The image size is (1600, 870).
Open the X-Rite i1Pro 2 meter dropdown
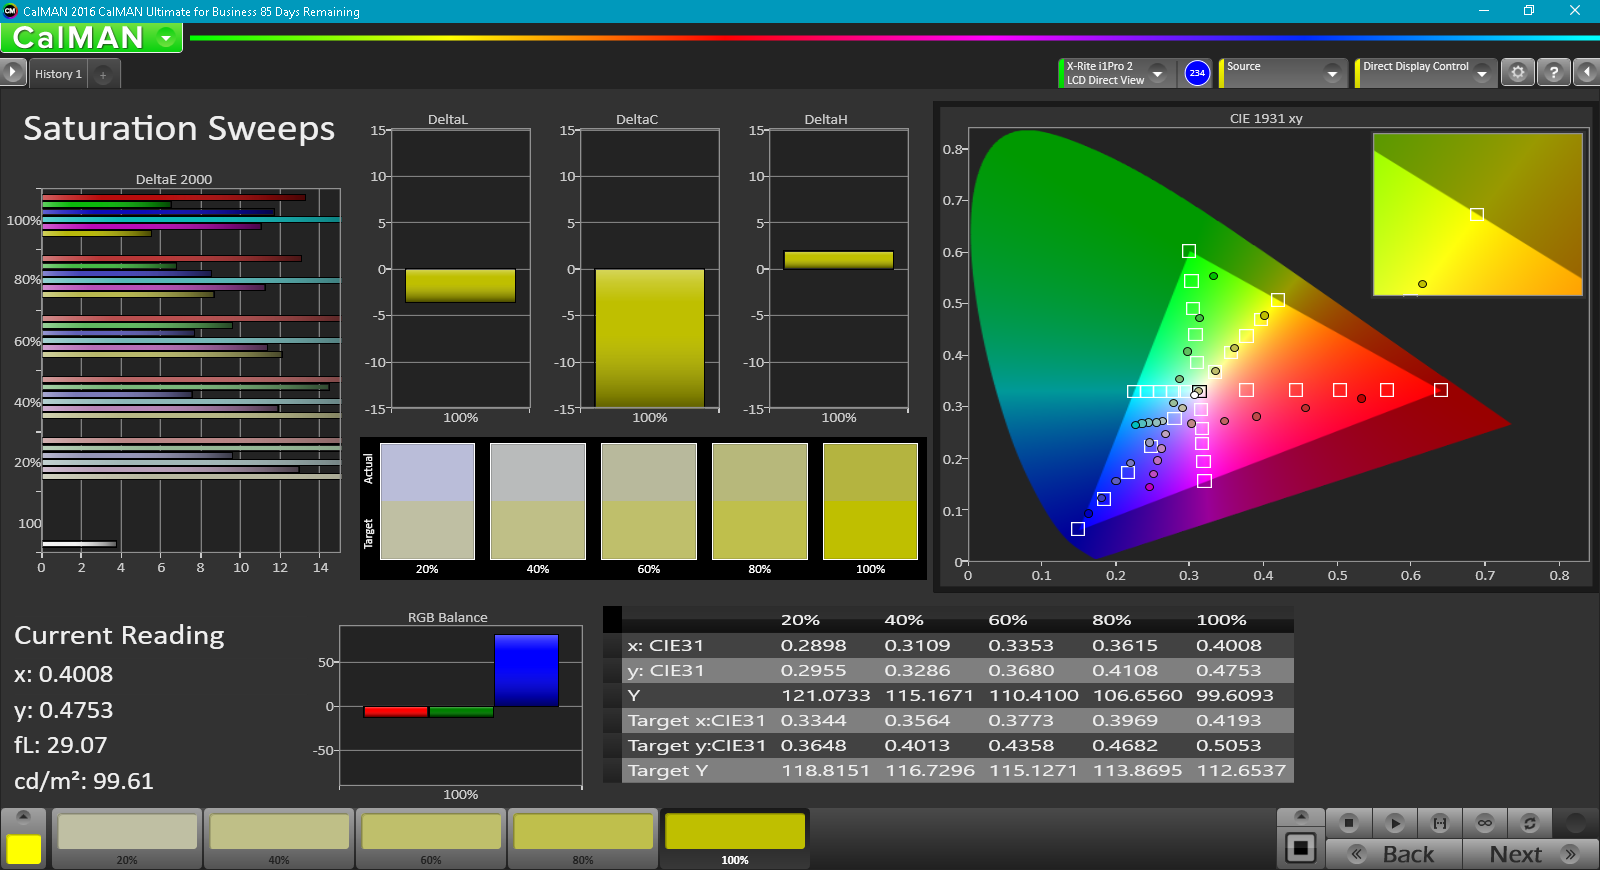pyautogui.click(x=1157, y=73)
